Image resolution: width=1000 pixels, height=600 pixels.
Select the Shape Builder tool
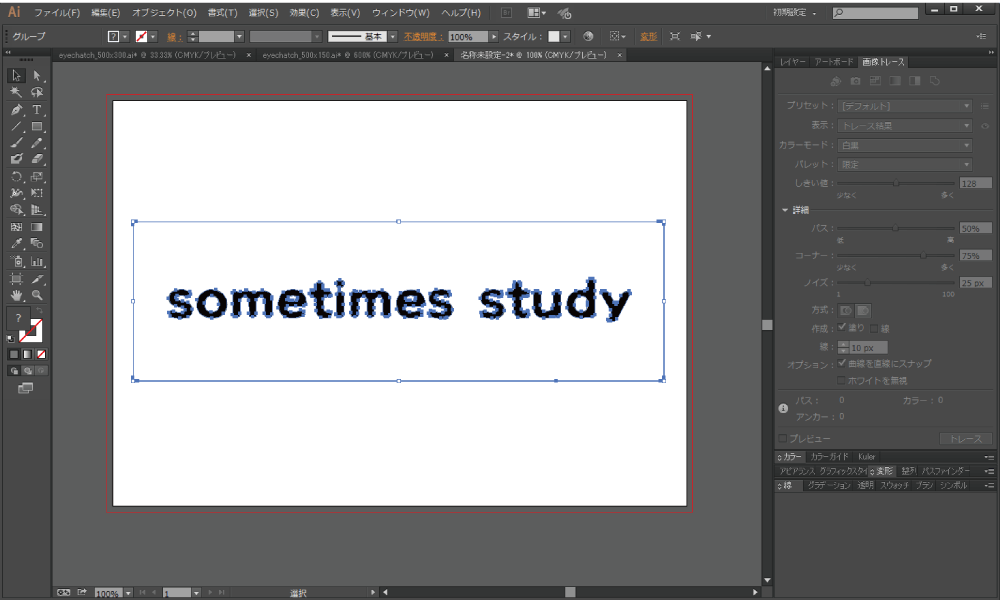[16, 209]
